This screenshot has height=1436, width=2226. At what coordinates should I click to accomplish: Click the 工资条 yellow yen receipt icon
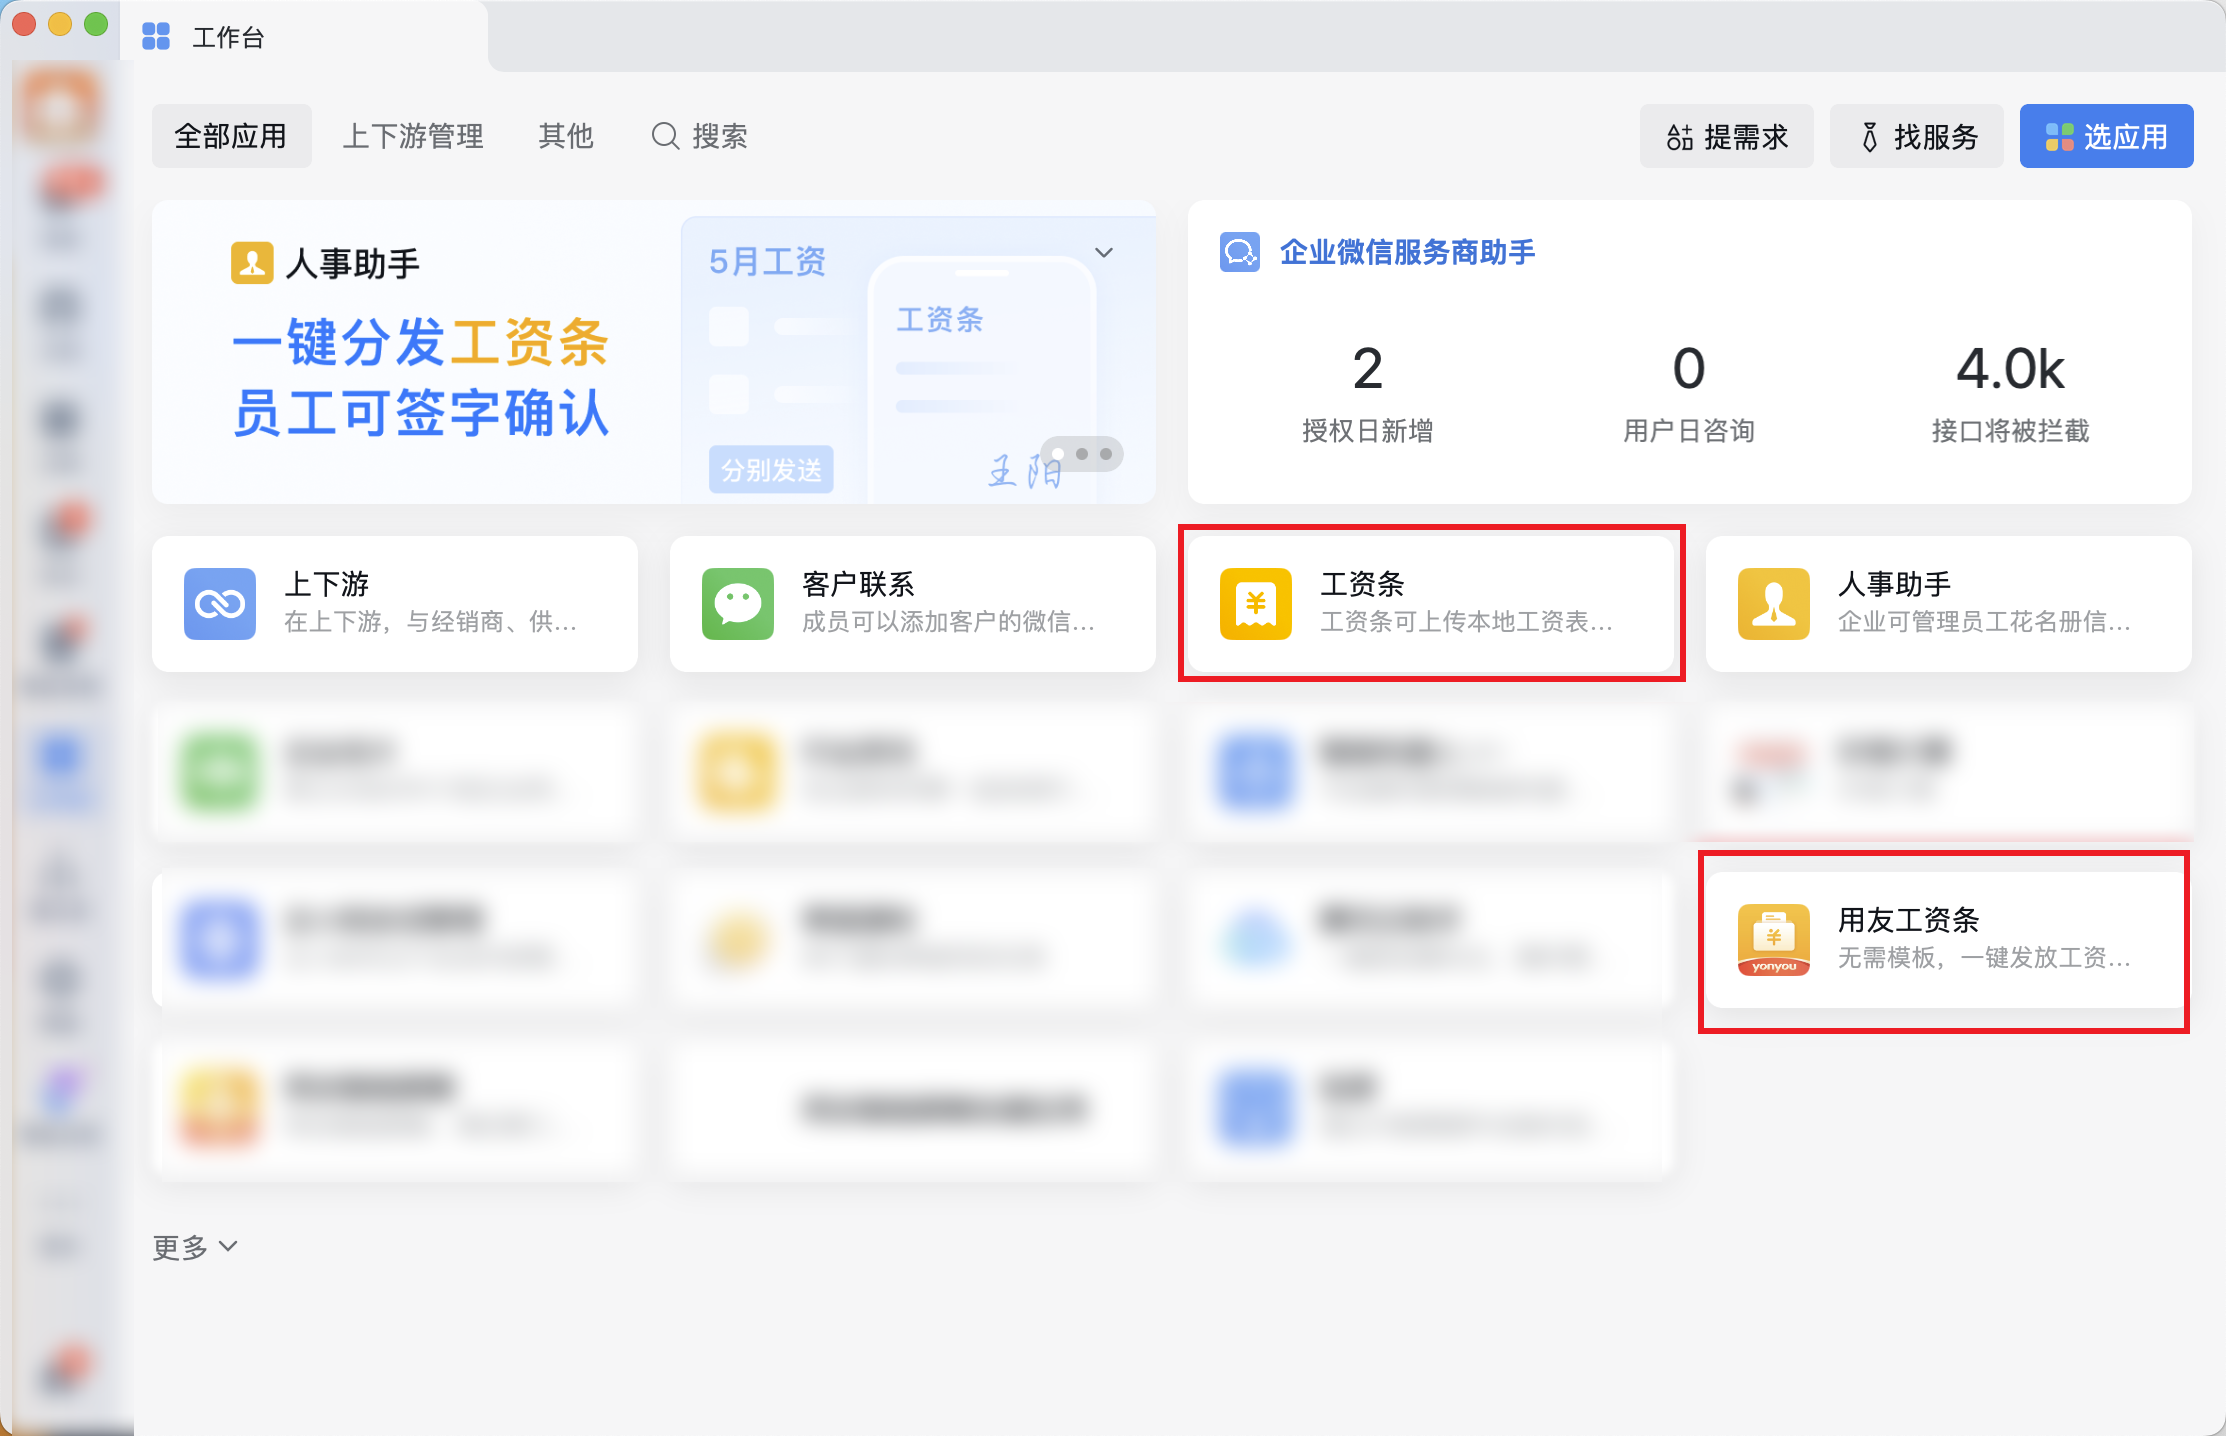[x=1256, y=604]
